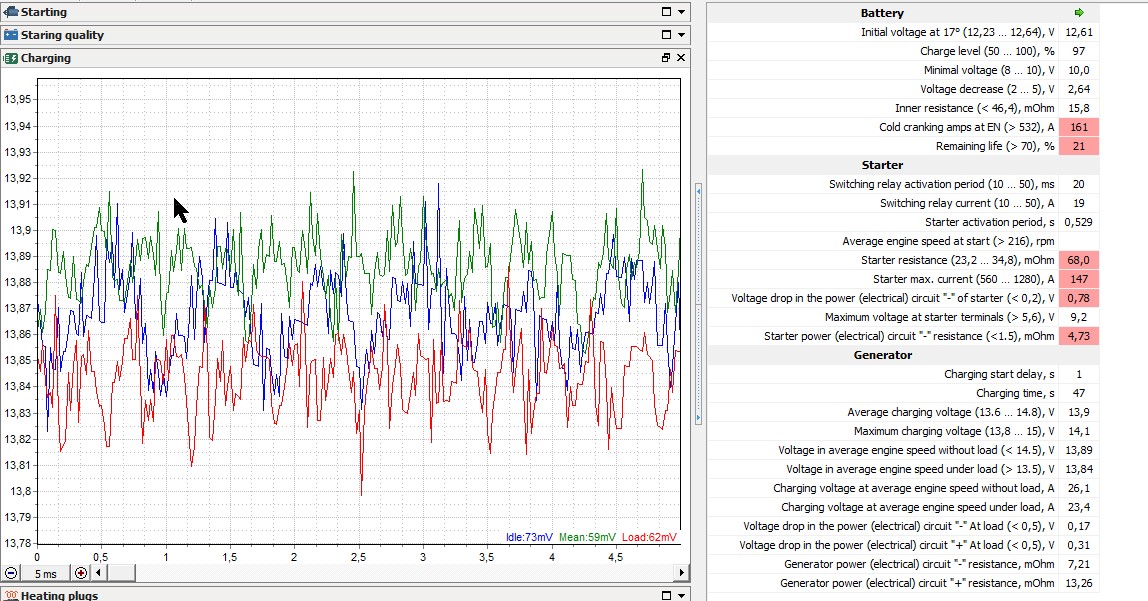1148x601 pixels.
Task: Click the Load:62mV legend label
Action: click(x=649, y=537)
